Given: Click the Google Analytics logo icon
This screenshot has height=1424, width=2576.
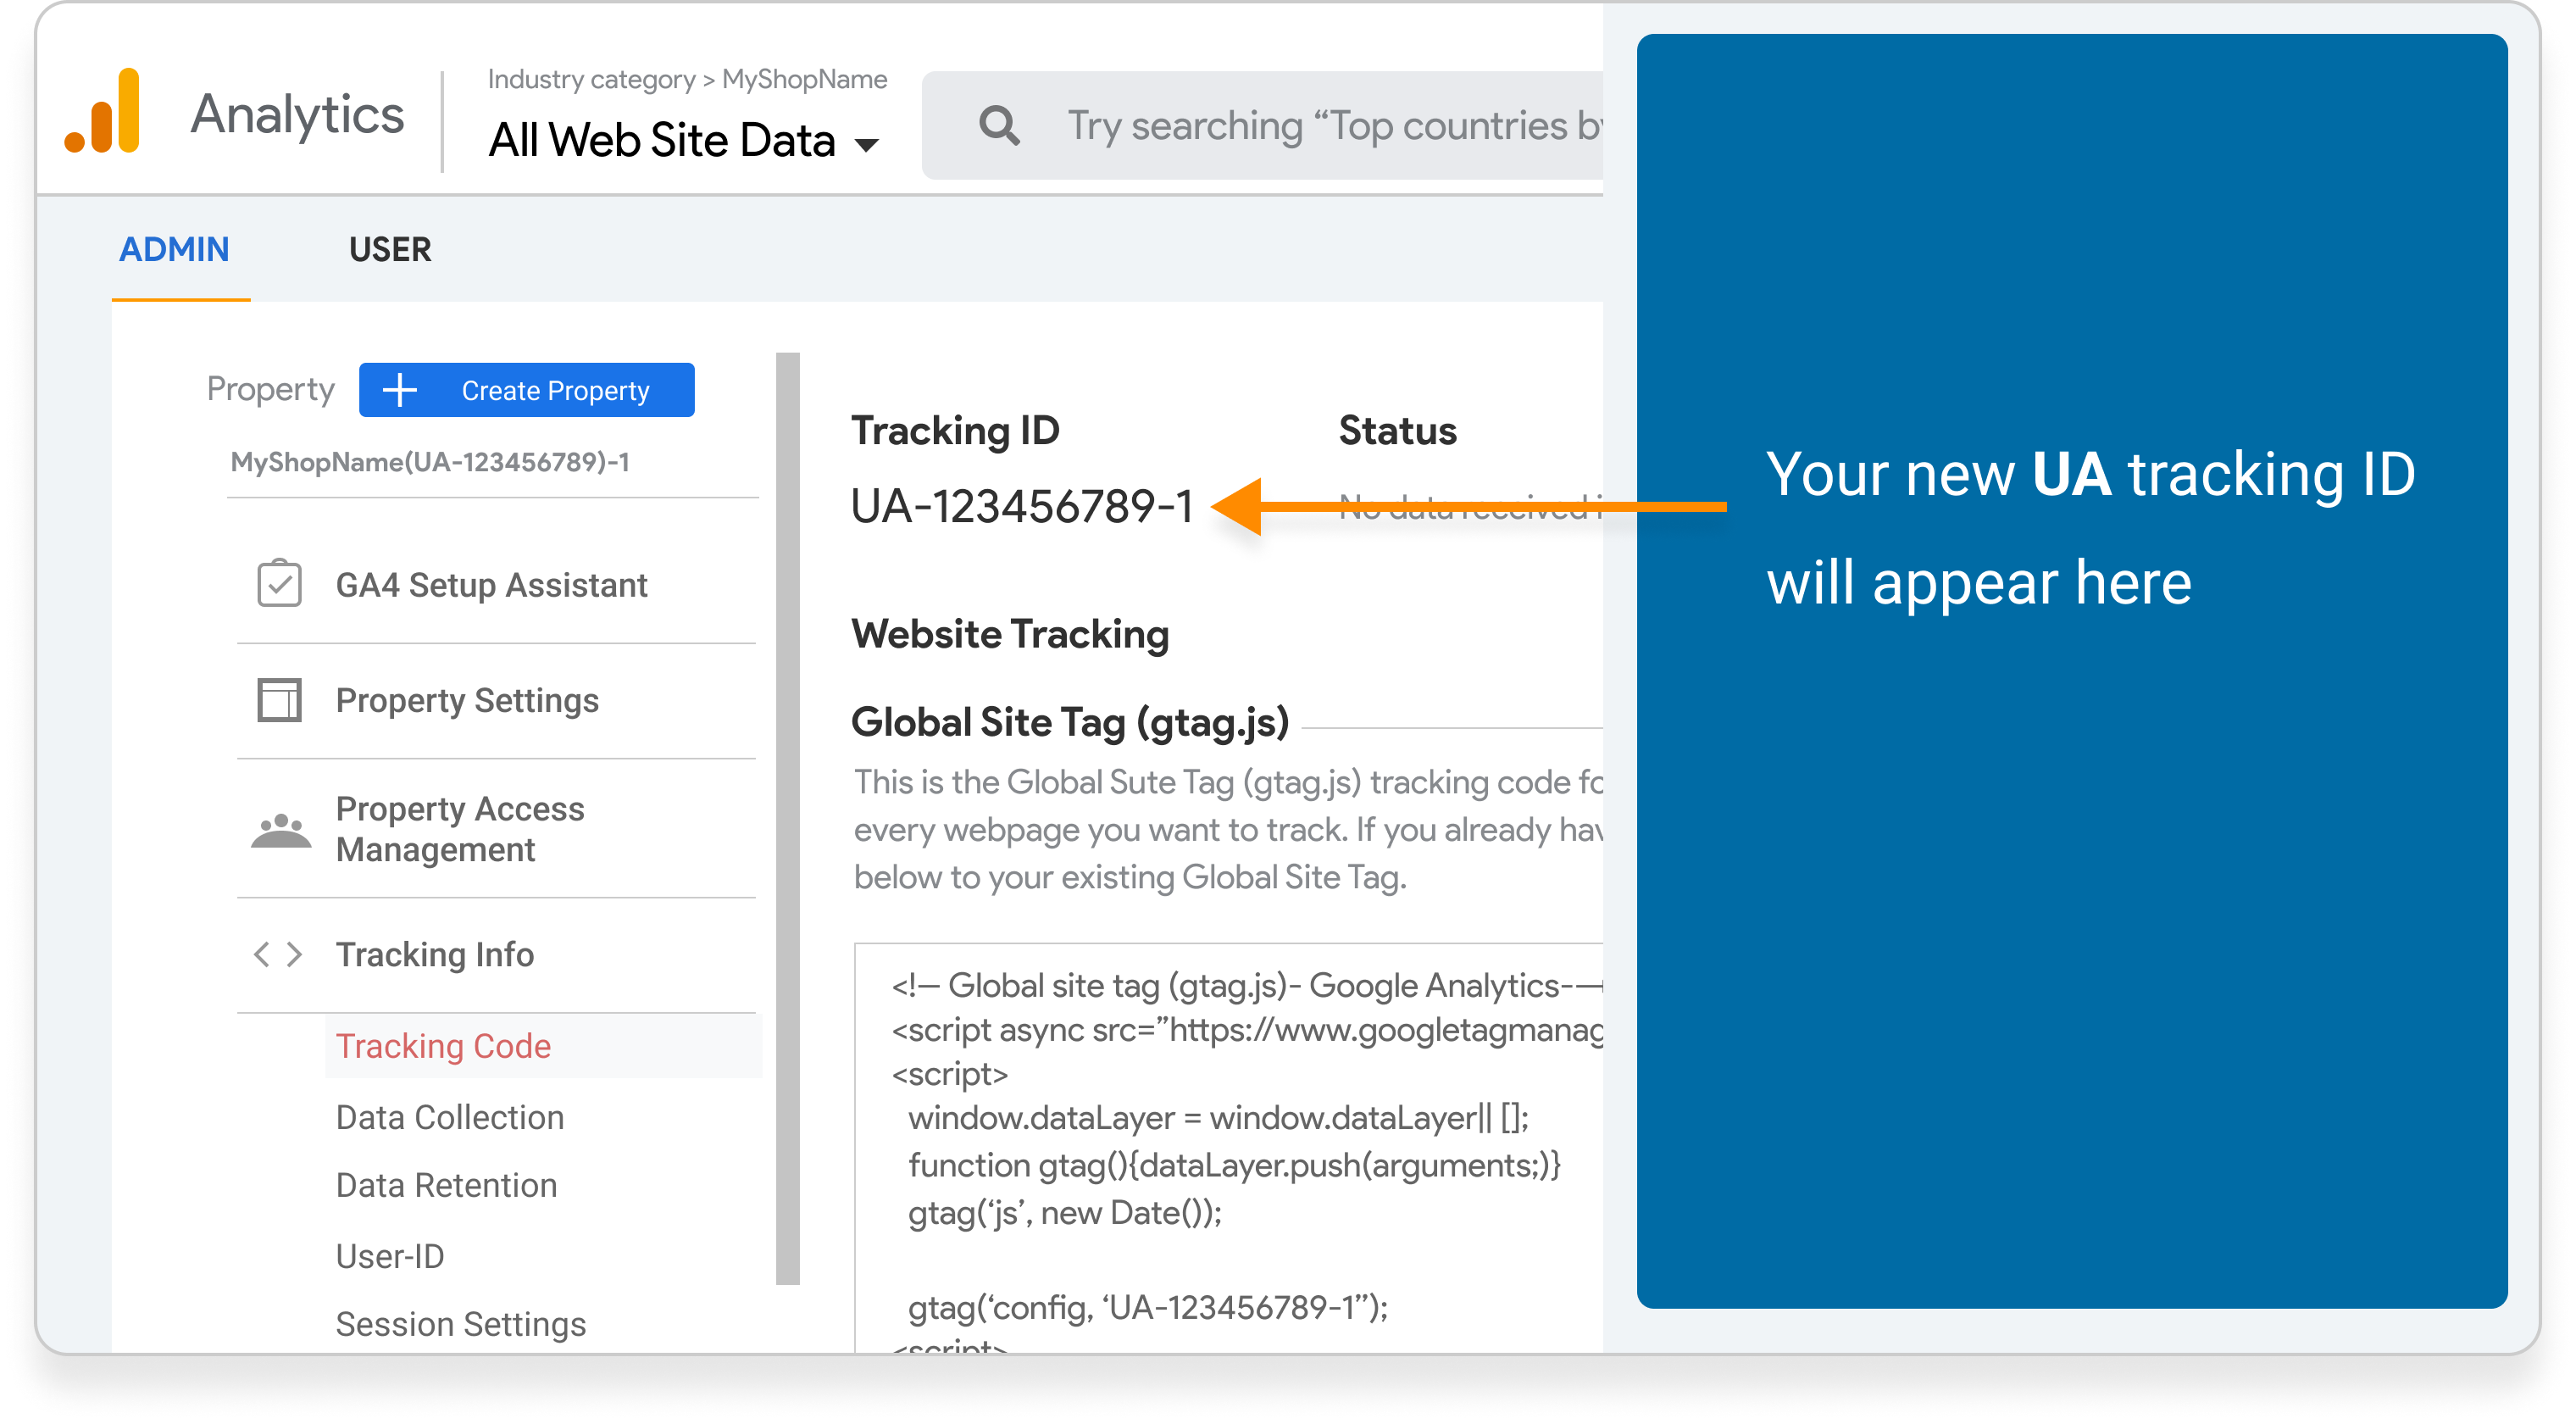Looking at the screenshot, I should coord(102,111).
